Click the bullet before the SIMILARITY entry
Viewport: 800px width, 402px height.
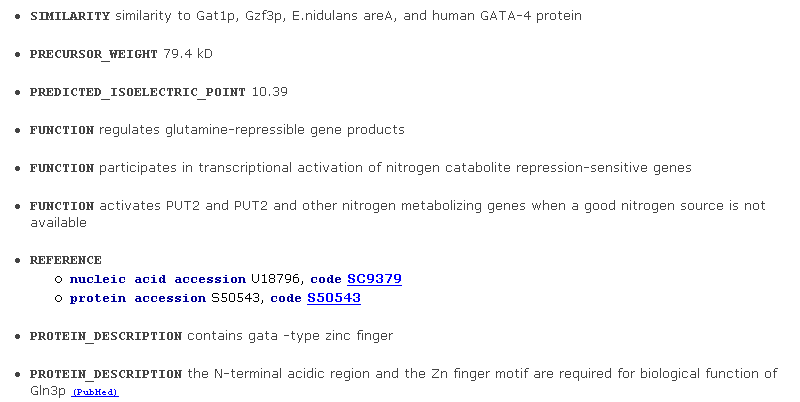[x=18, y=16]
